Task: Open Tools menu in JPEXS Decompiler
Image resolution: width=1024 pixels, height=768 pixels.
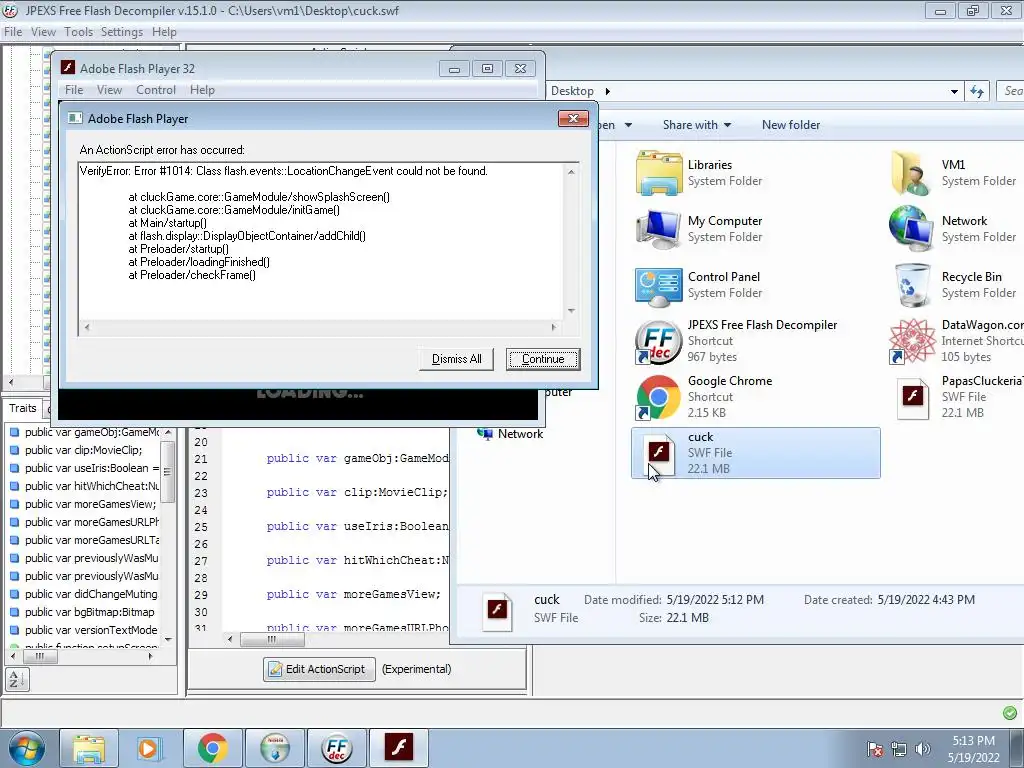Action: click(x=78, y=31)
